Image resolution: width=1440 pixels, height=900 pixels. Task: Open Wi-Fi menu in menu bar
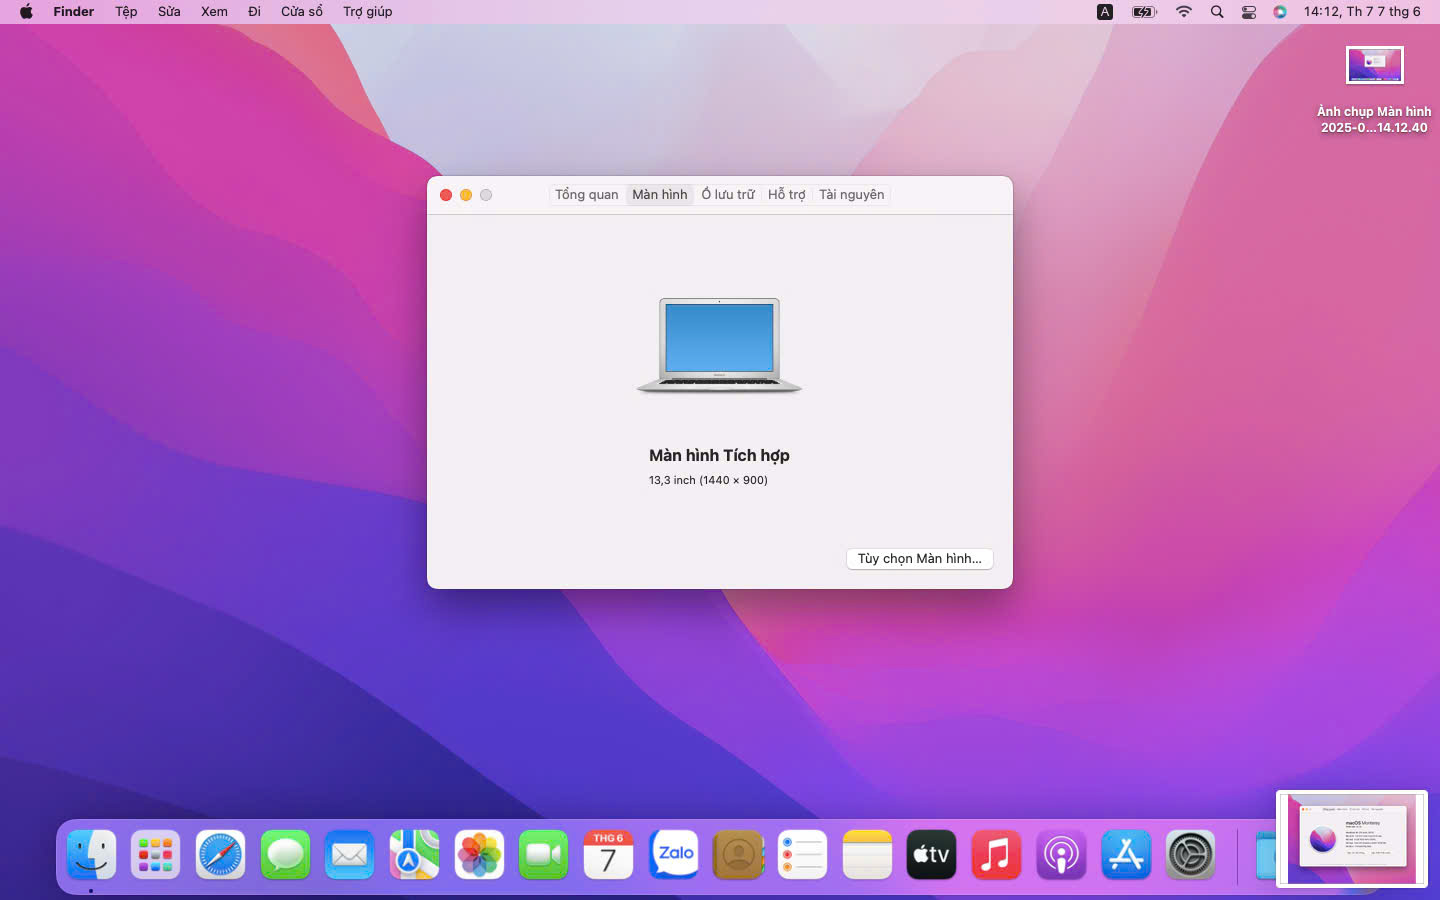pos(1184,12)
